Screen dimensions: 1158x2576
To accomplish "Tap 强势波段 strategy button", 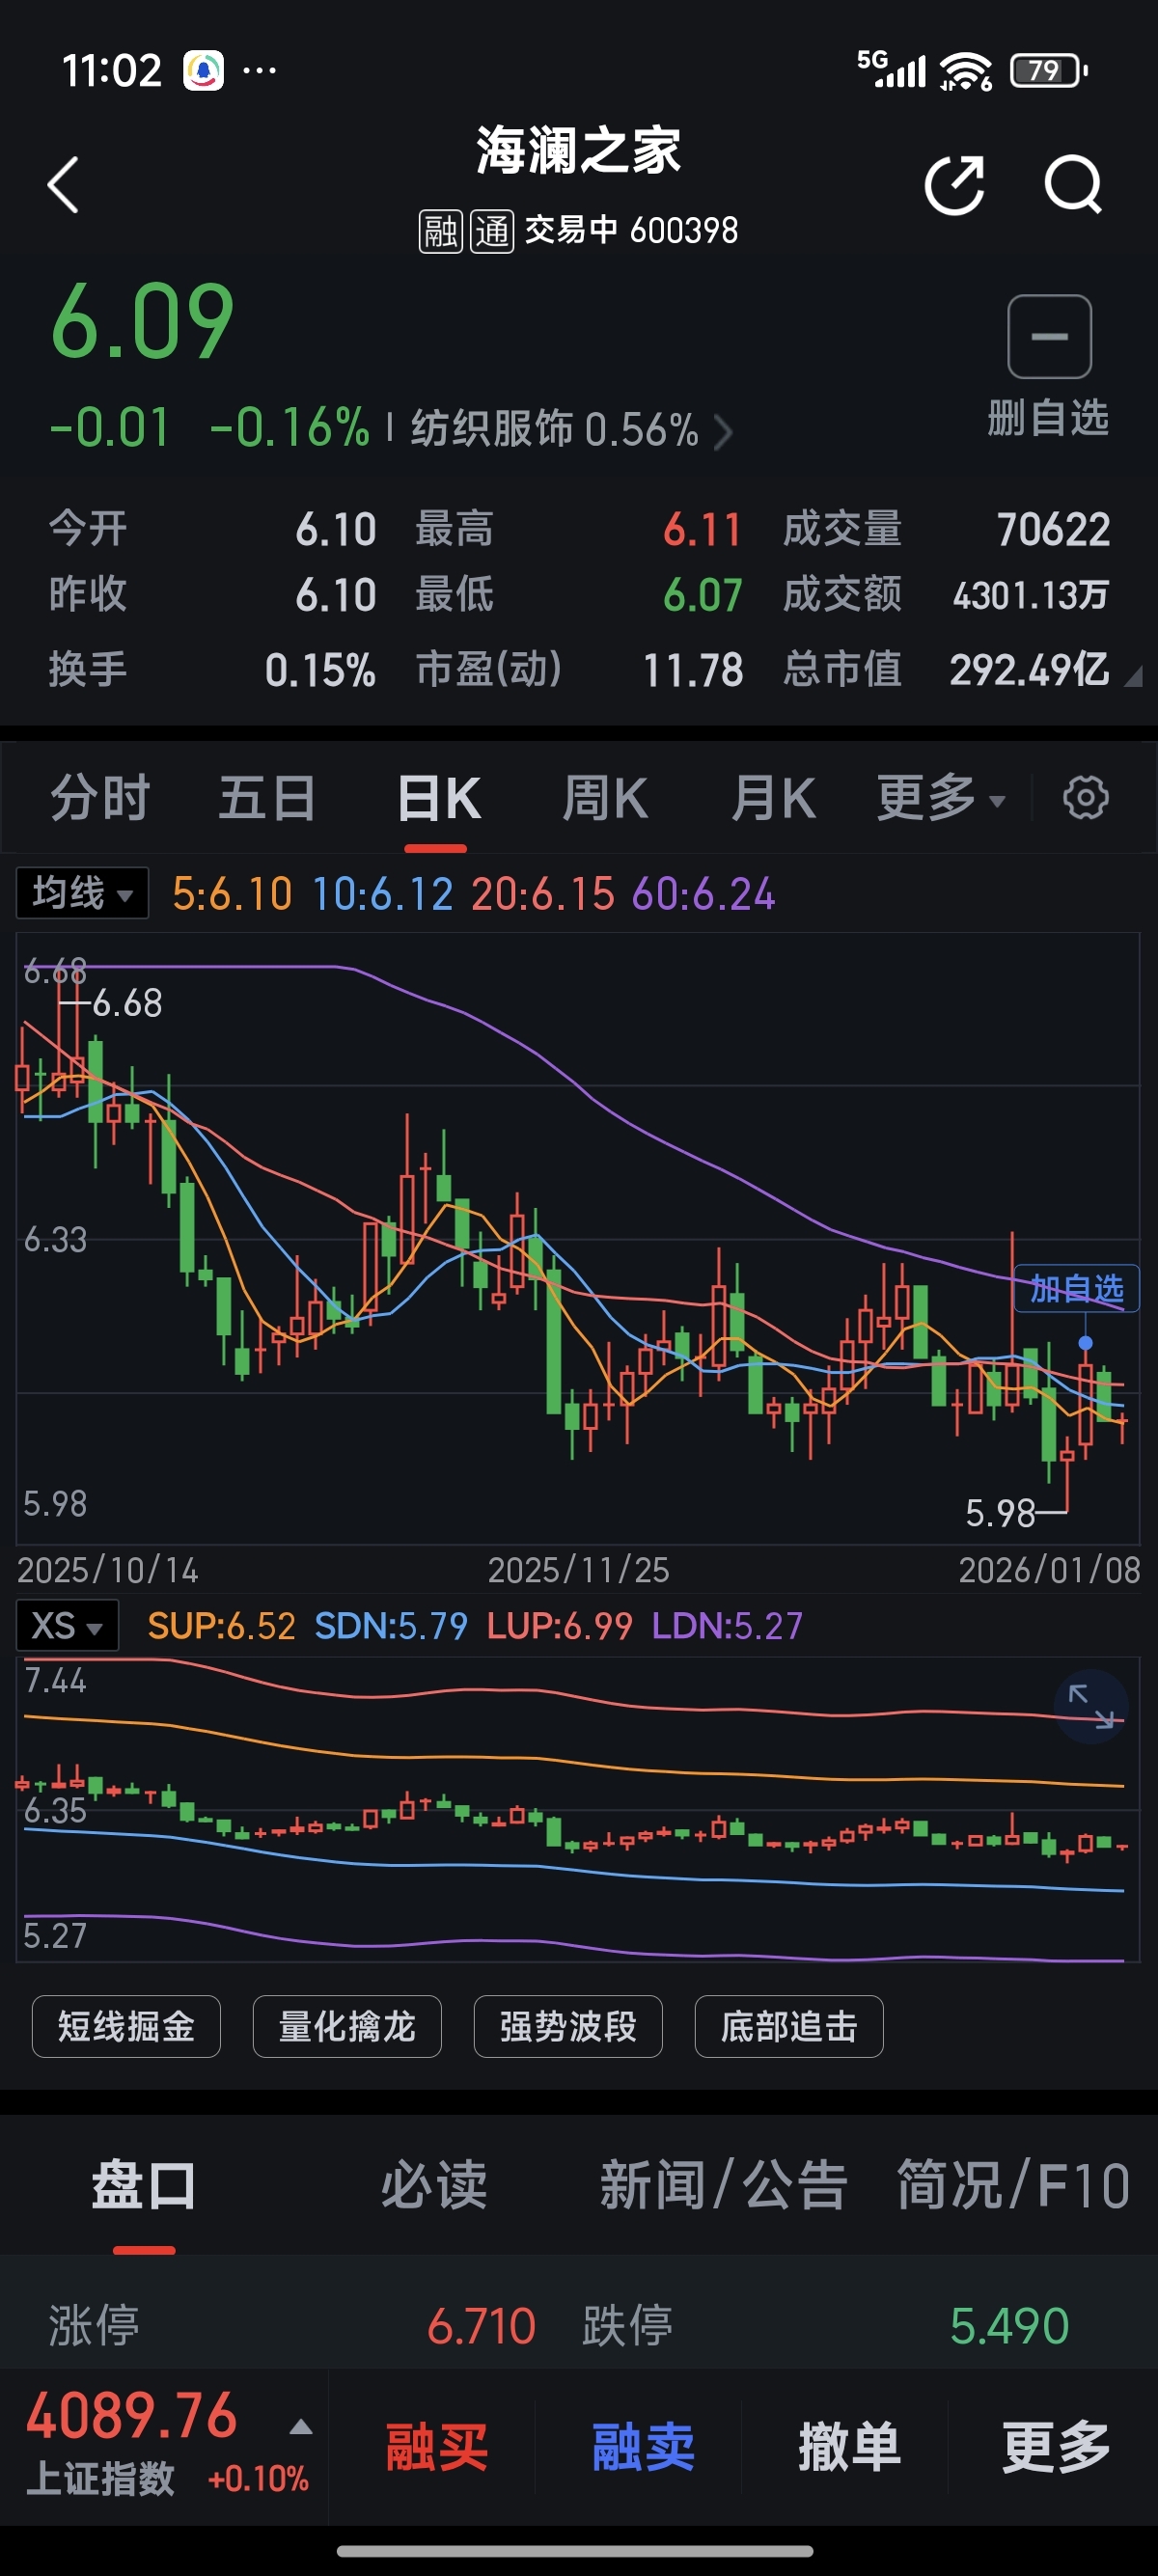I will 568,2026.
